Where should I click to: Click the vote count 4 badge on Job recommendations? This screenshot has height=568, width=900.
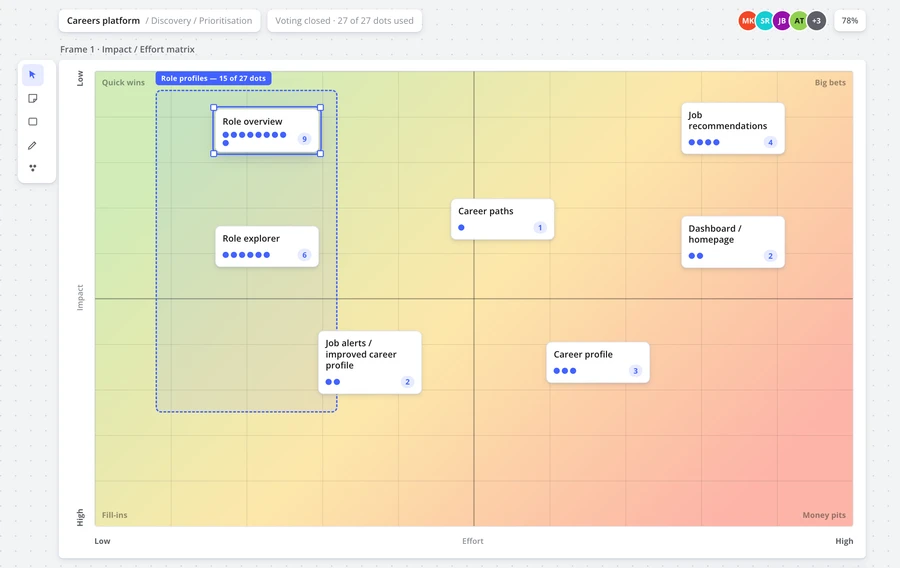770,142
